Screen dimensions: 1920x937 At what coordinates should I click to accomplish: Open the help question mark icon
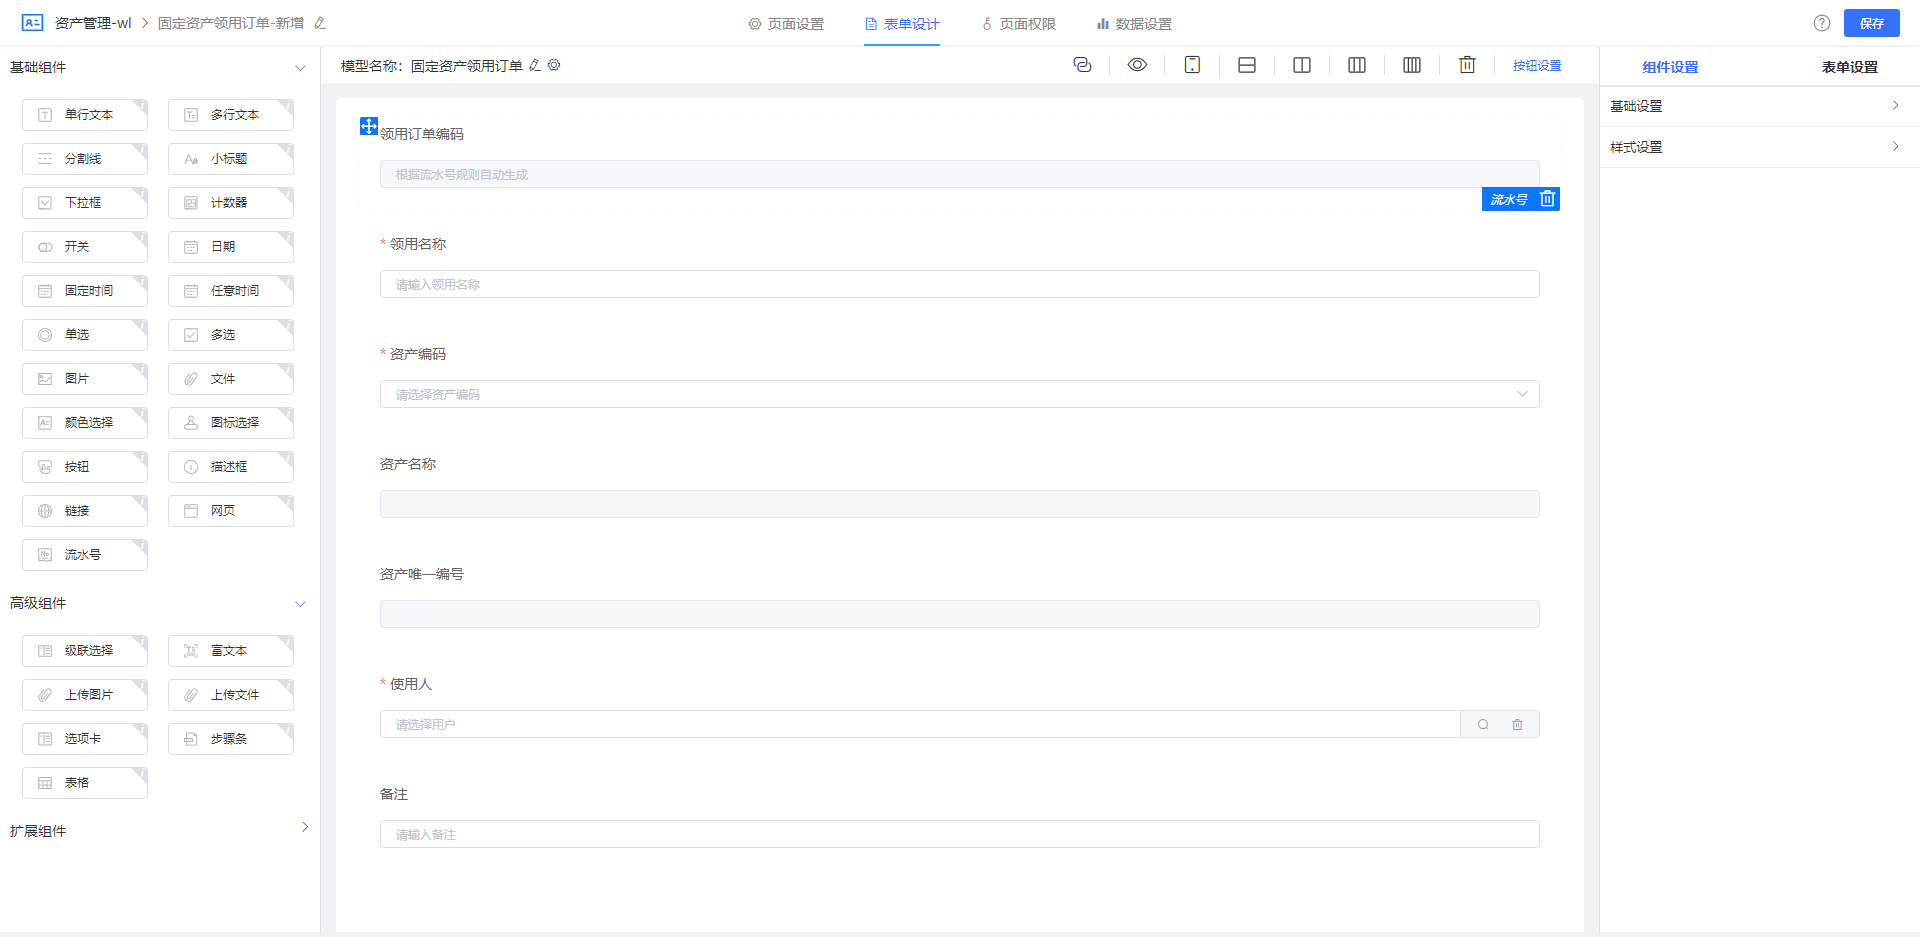coord(1822,23)
